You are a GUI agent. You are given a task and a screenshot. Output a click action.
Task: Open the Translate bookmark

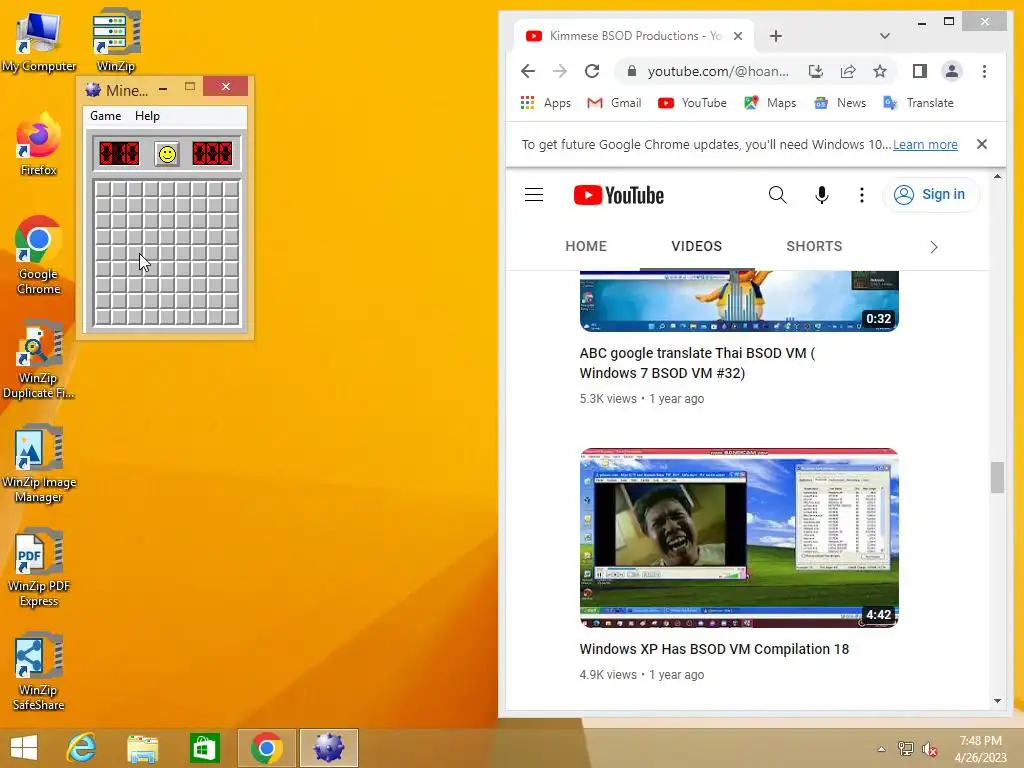tap(918, 103)
